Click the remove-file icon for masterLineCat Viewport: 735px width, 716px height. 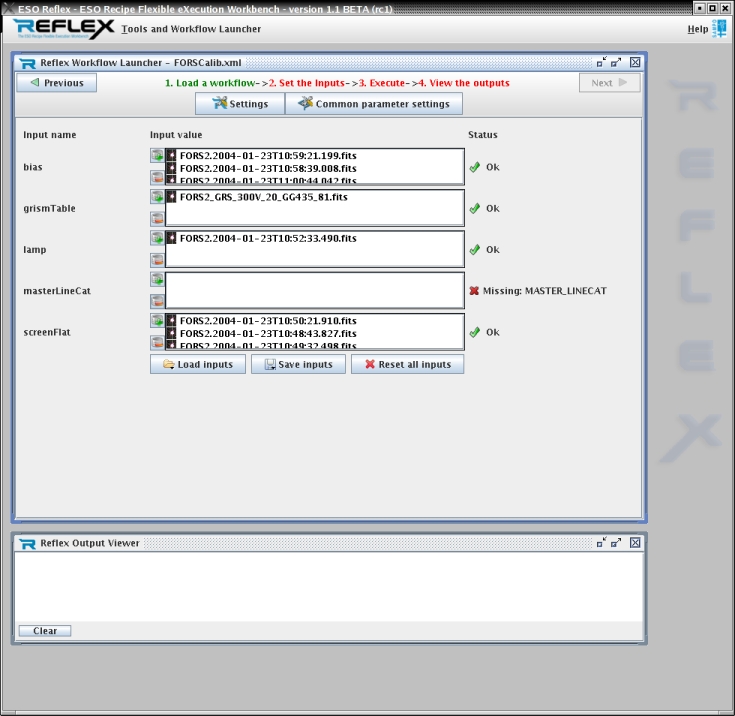157,301
